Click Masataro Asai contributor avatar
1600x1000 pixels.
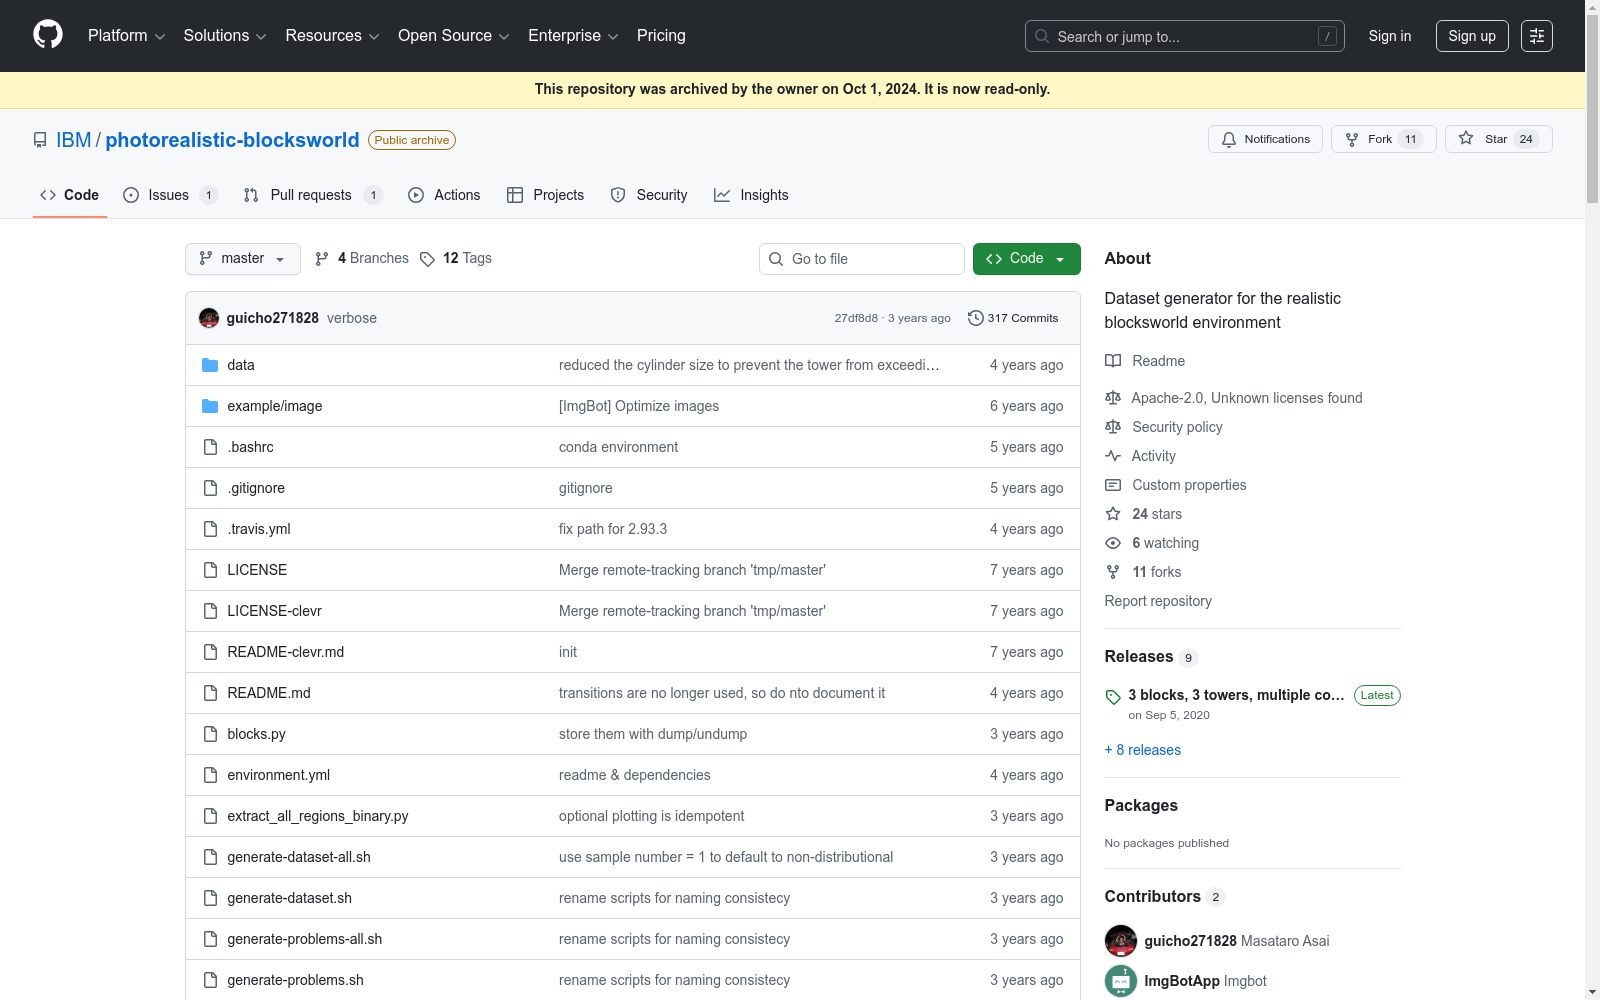[x=1121, y=941]
